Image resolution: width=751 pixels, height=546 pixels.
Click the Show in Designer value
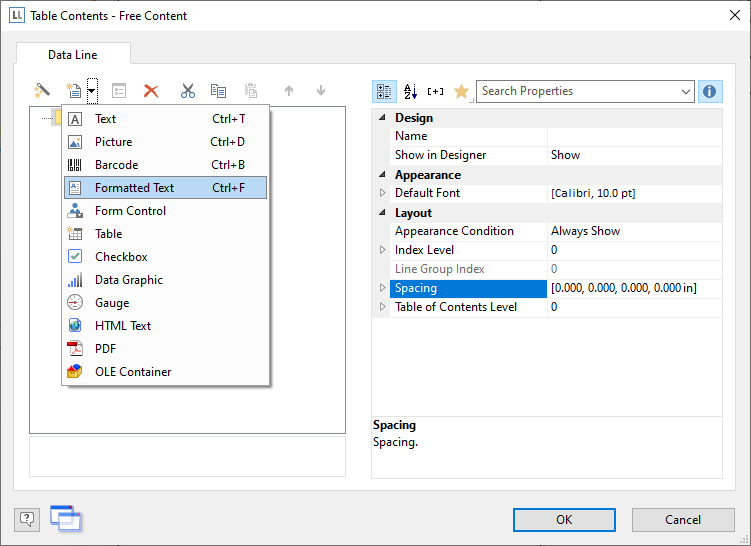635,155
